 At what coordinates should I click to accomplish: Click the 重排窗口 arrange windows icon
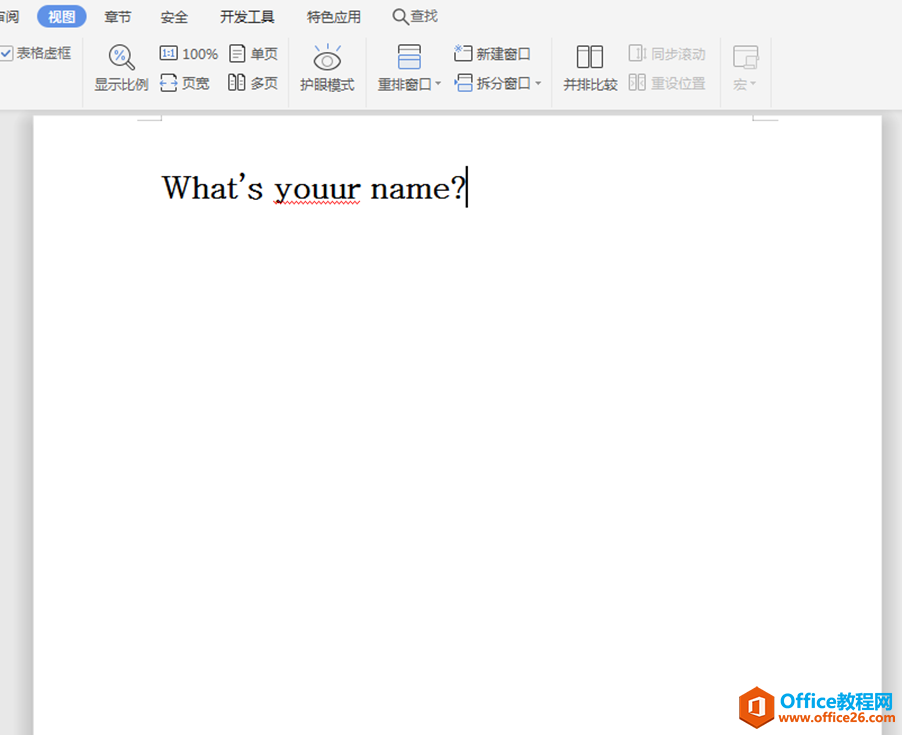[x=409, y=57]
